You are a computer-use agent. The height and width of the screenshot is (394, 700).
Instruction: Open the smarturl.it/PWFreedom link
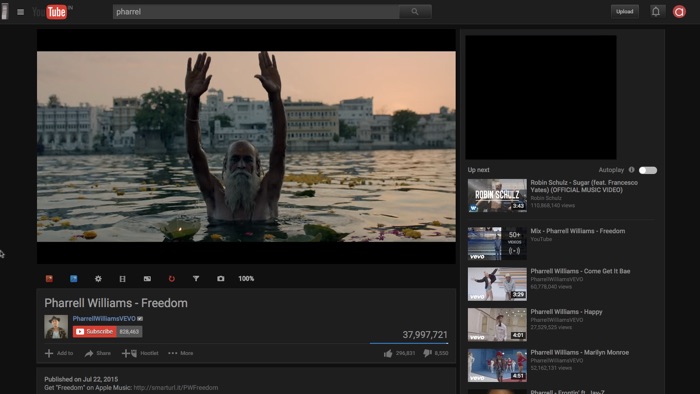coord(176,388)
